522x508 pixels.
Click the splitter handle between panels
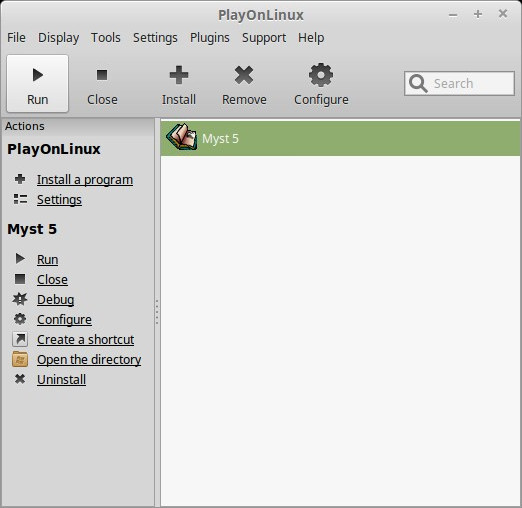(157, 312)
